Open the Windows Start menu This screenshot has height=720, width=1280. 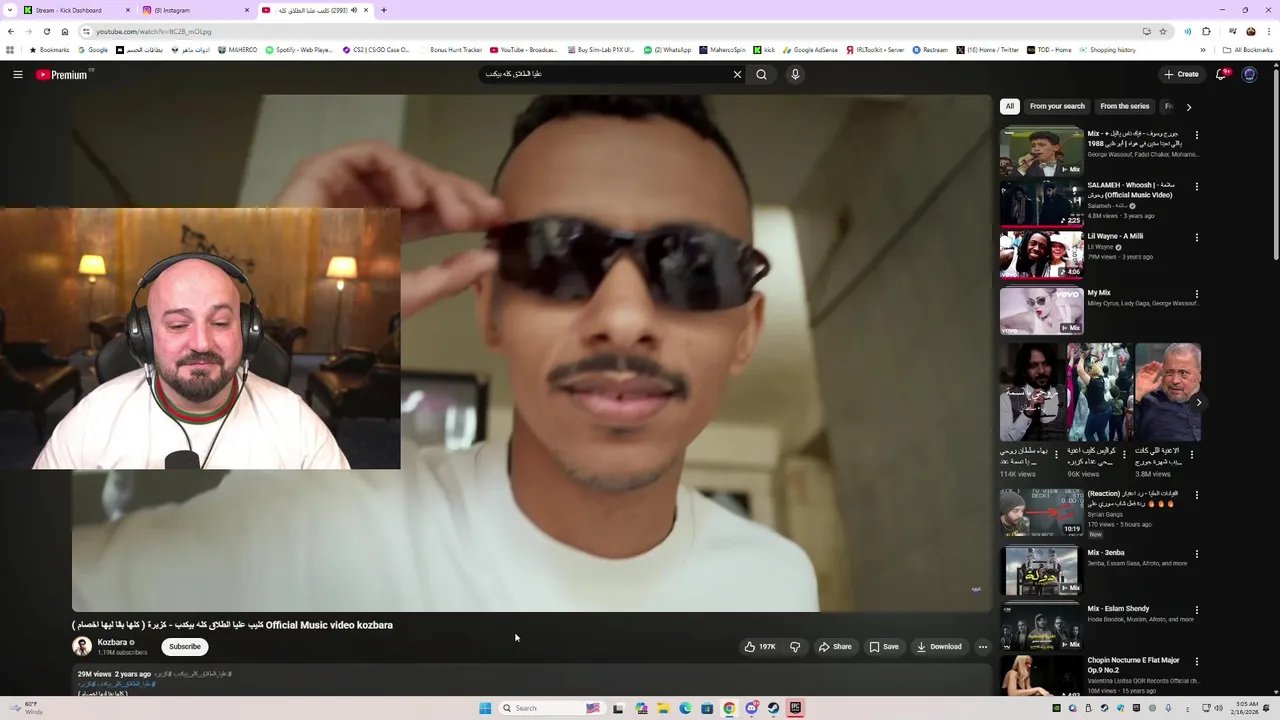click(x=485, y=708)
